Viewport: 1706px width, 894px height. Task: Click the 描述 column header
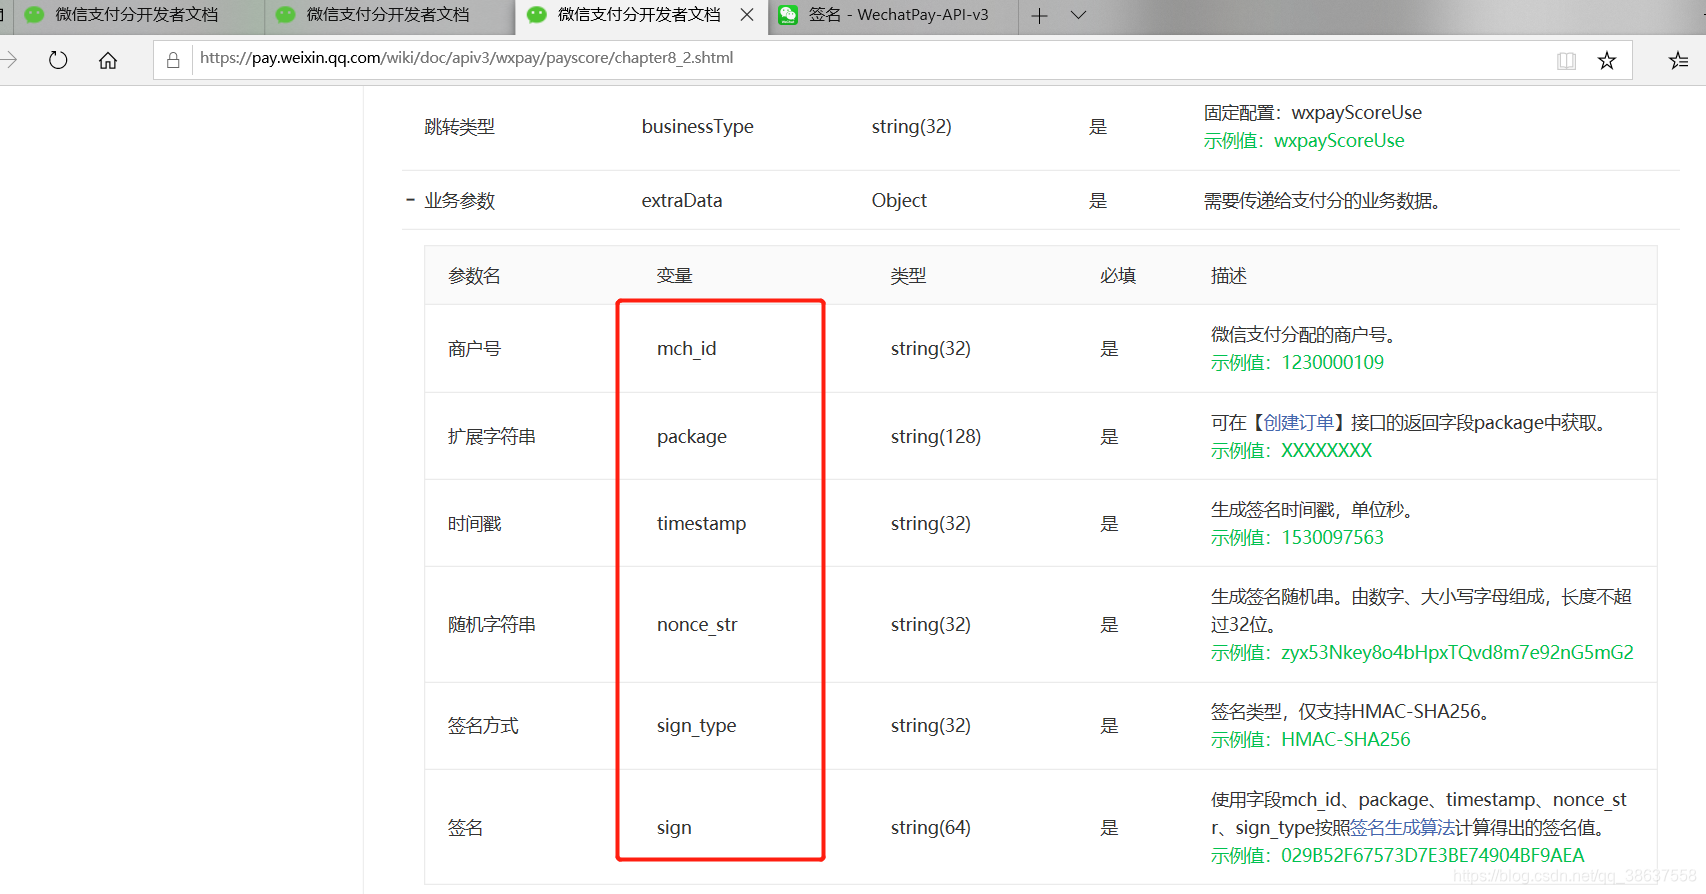(x=1228, y=276)
